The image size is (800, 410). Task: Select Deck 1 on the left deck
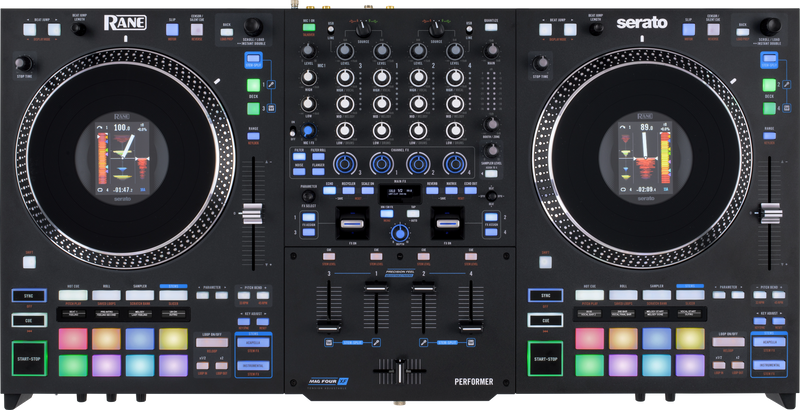tap(254, 85)
